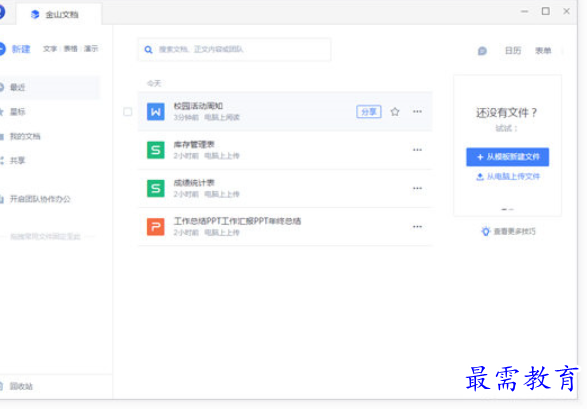Screen dimensions: 587x410
Task: Click the document search input field
Action: [x=234, y=49]
